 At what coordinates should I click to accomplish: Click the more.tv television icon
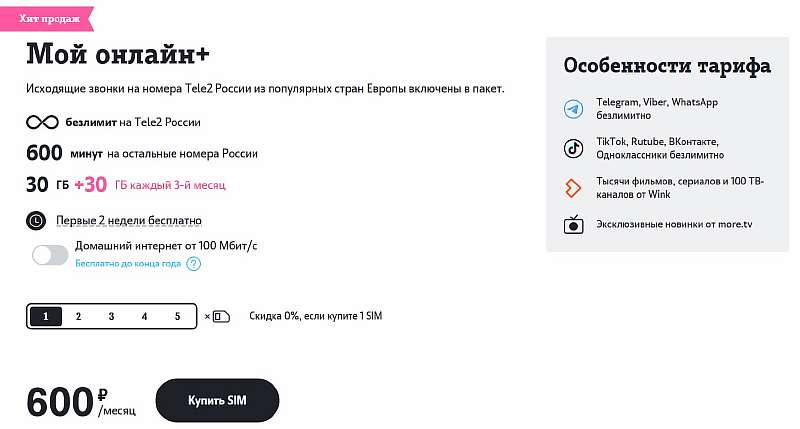[x=574, y=224]
